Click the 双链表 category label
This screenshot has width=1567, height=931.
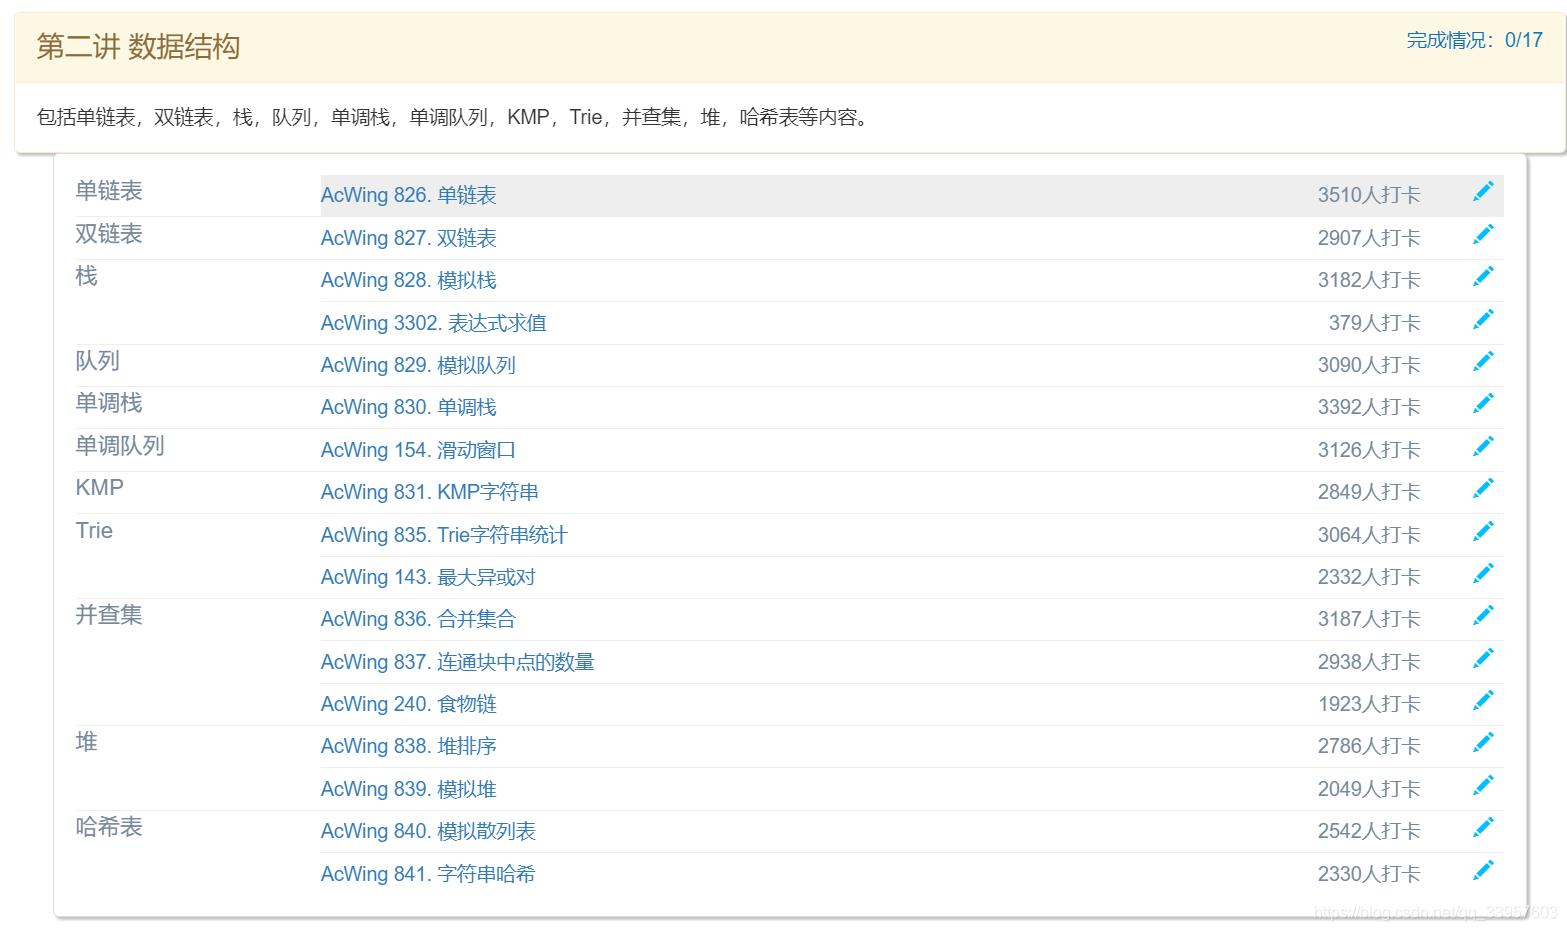(x=109, y=234)
